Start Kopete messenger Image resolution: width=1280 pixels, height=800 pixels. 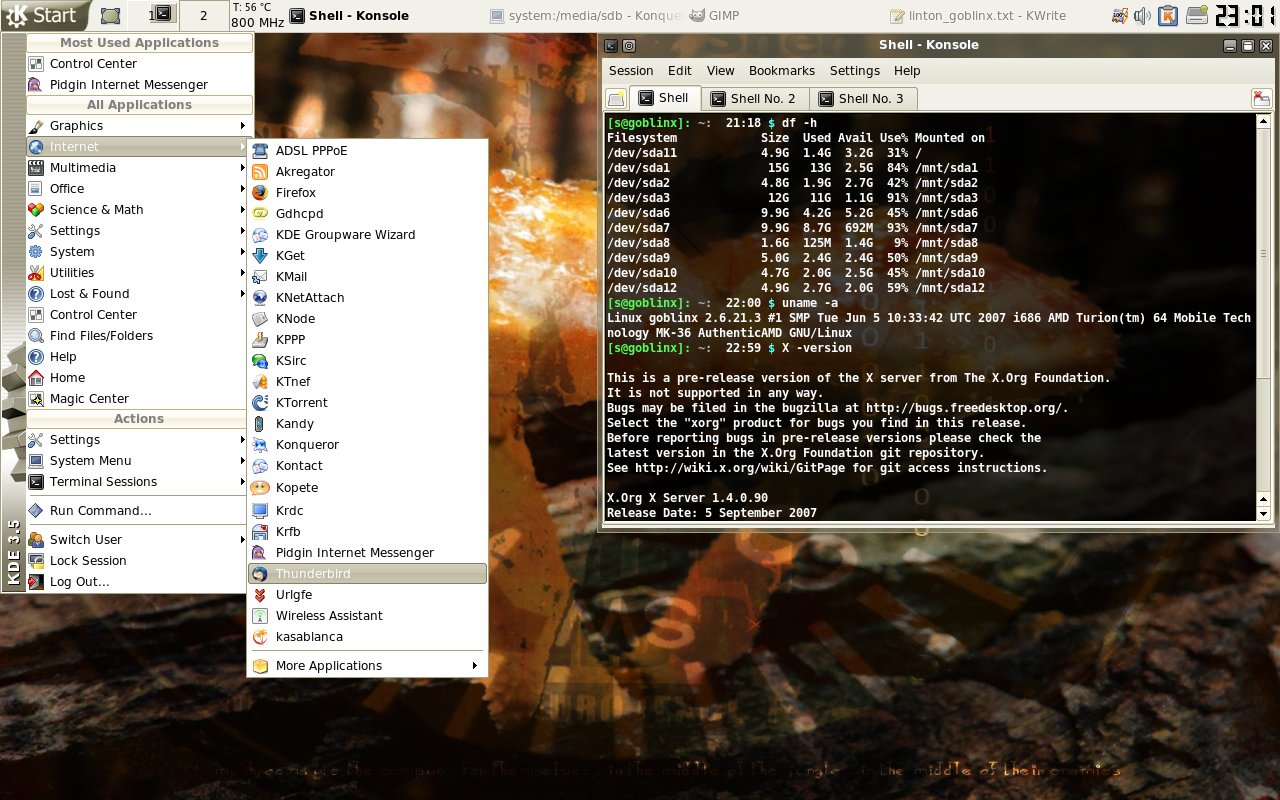367,488
